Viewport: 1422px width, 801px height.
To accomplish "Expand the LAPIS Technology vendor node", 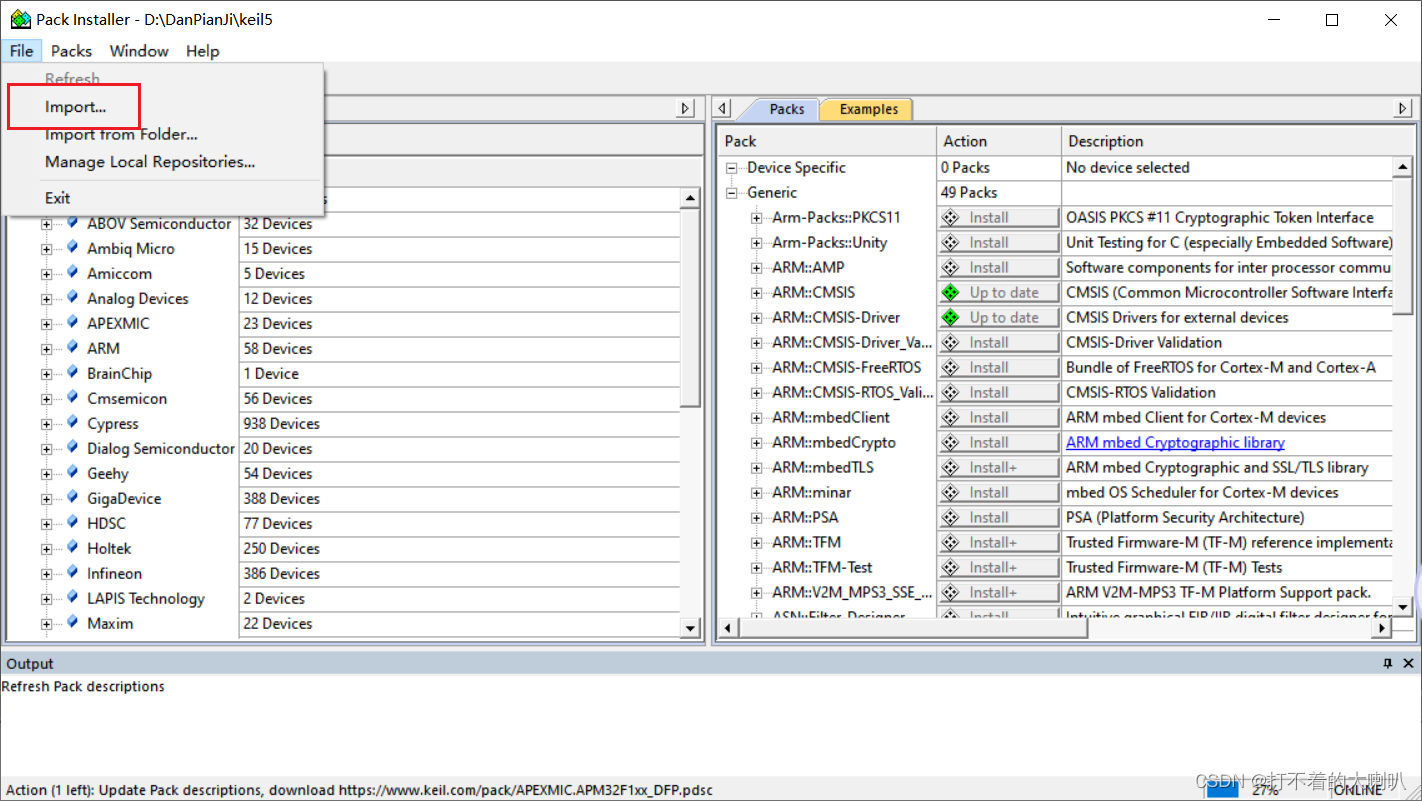I will (46, 599).
